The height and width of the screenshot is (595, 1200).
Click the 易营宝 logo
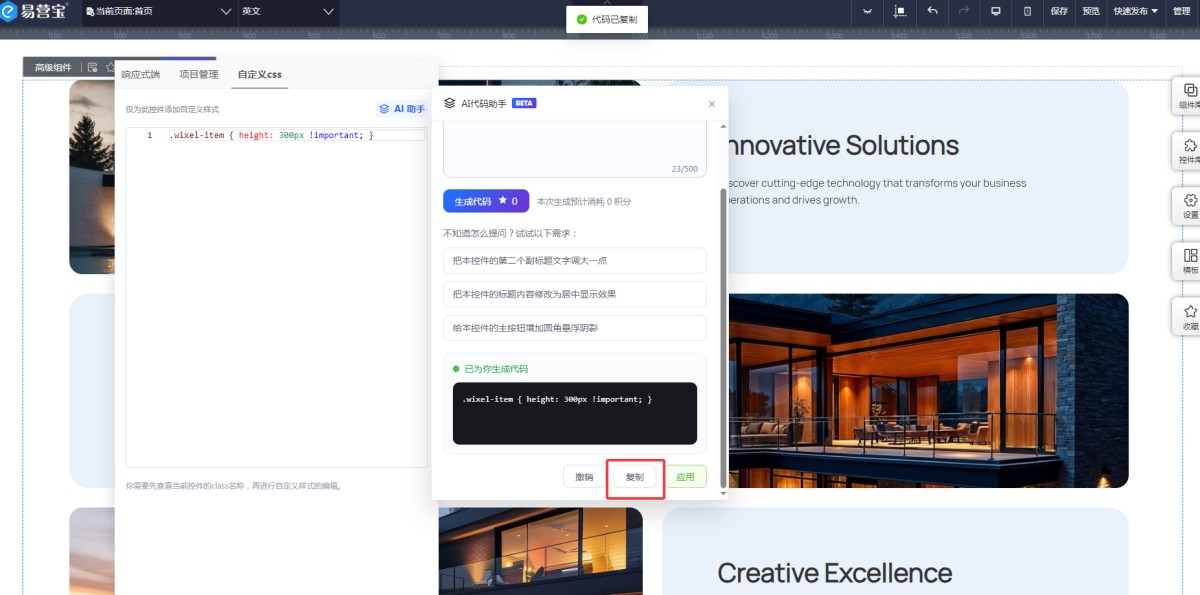(x=35, y=12)
